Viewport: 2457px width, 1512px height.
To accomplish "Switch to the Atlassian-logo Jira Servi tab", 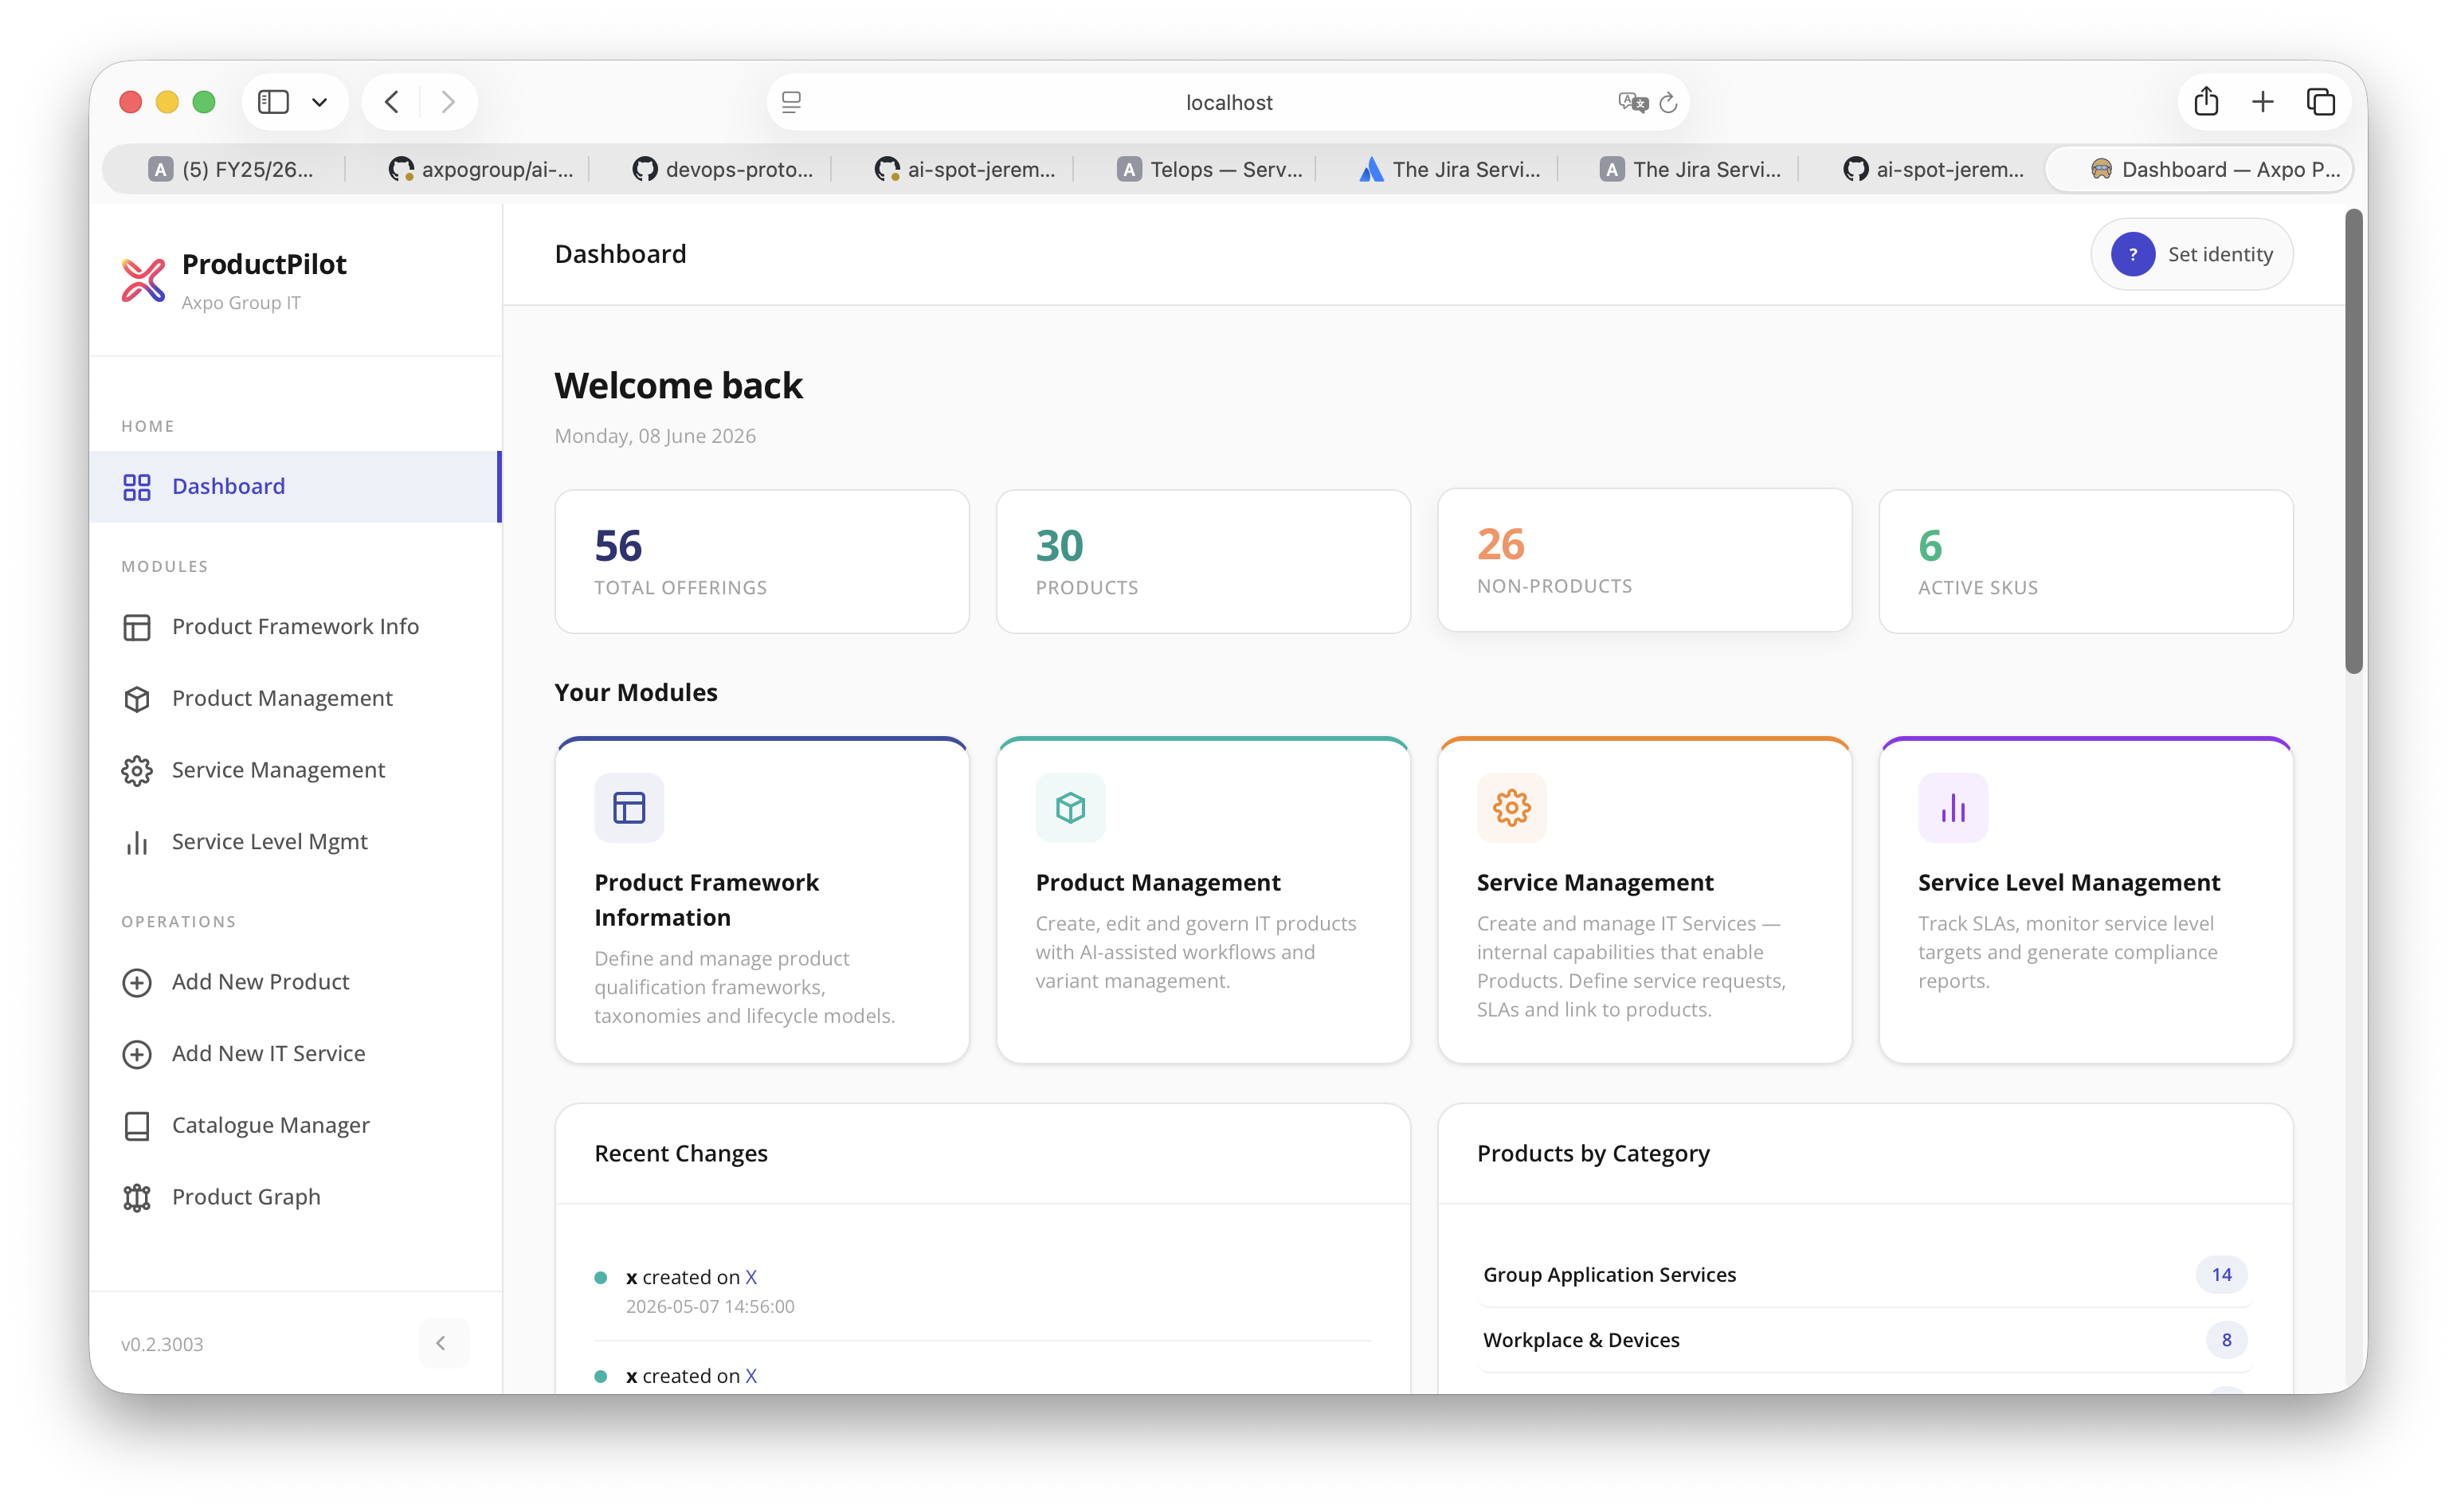I will pyautogui.click(x=1450, y=169).
